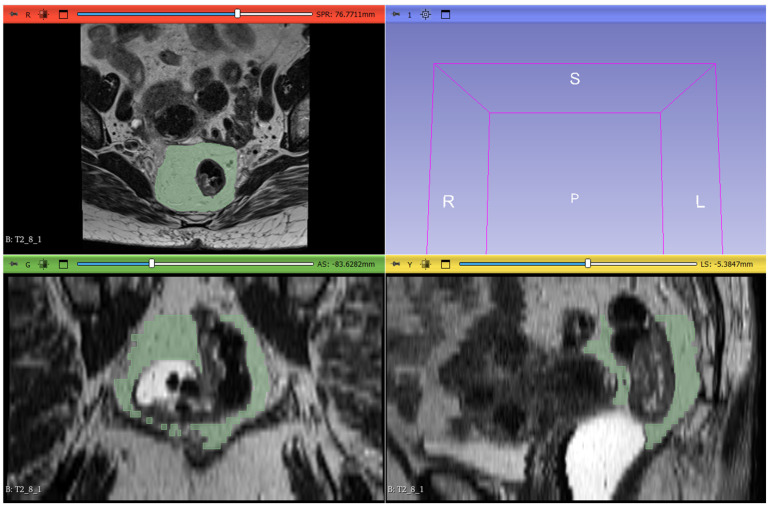Click the S orientation label in 3D view

pos(575,79)
